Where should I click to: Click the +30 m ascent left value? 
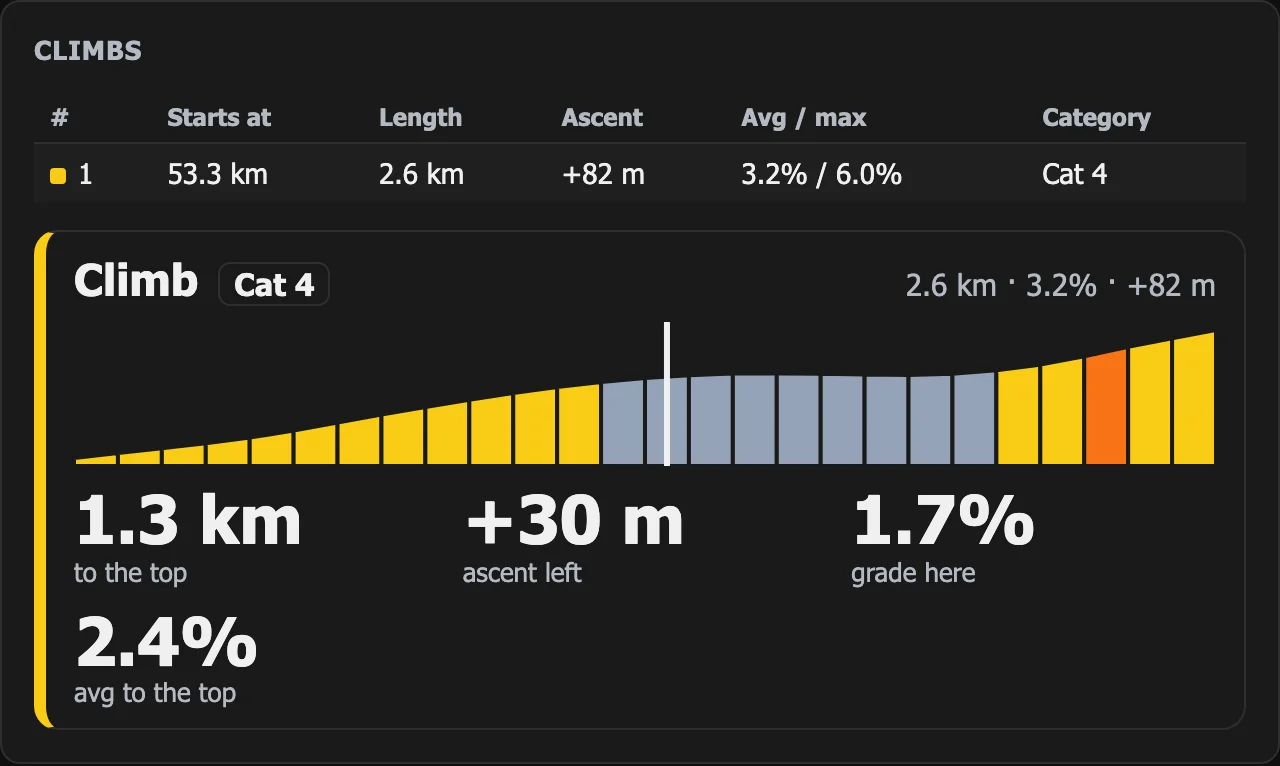pyautogui.click(x=574, y=521)
